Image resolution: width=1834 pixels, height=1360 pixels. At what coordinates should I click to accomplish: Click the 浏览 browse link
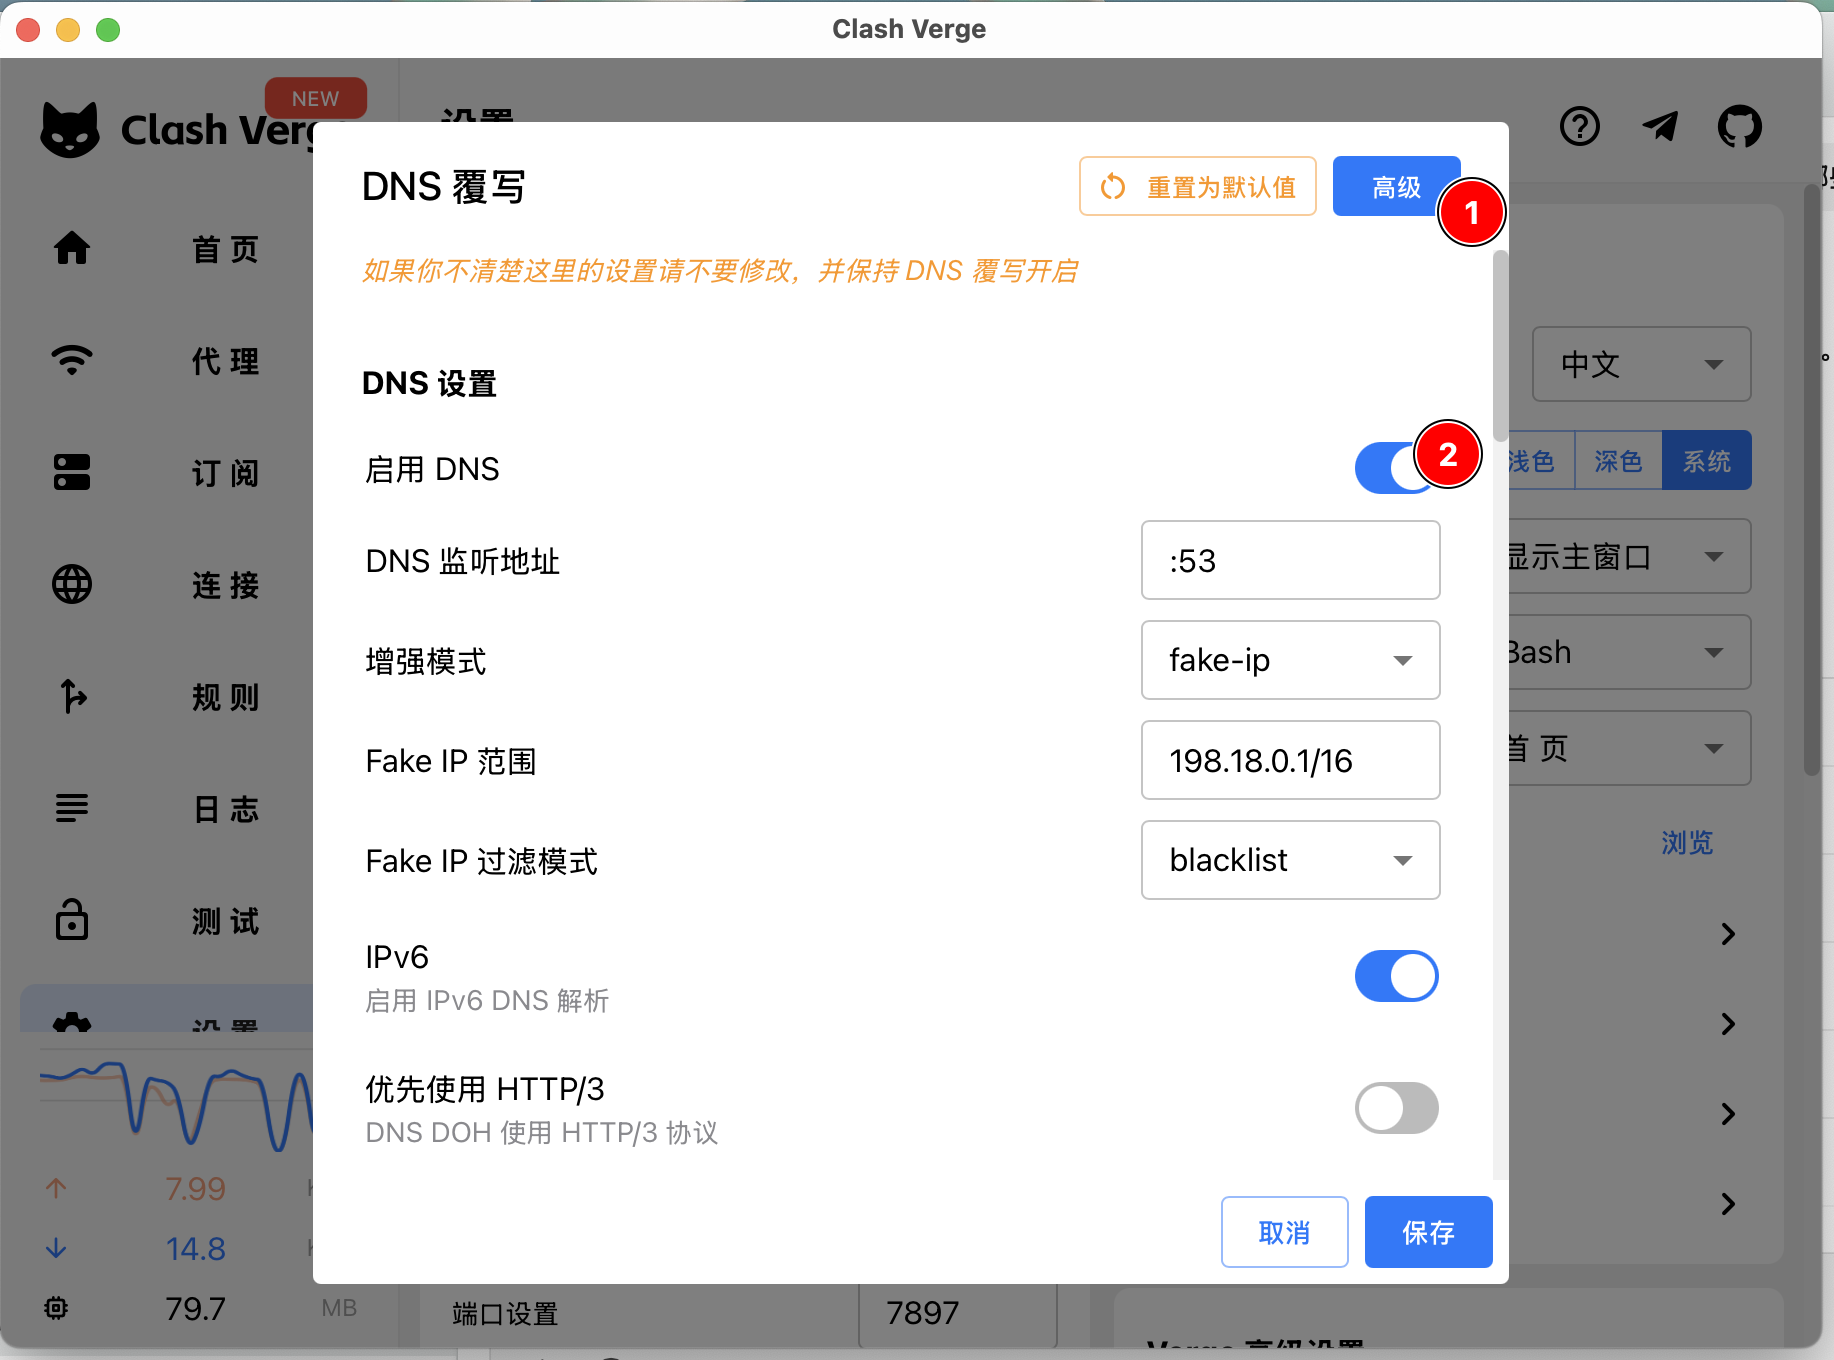1687,843
